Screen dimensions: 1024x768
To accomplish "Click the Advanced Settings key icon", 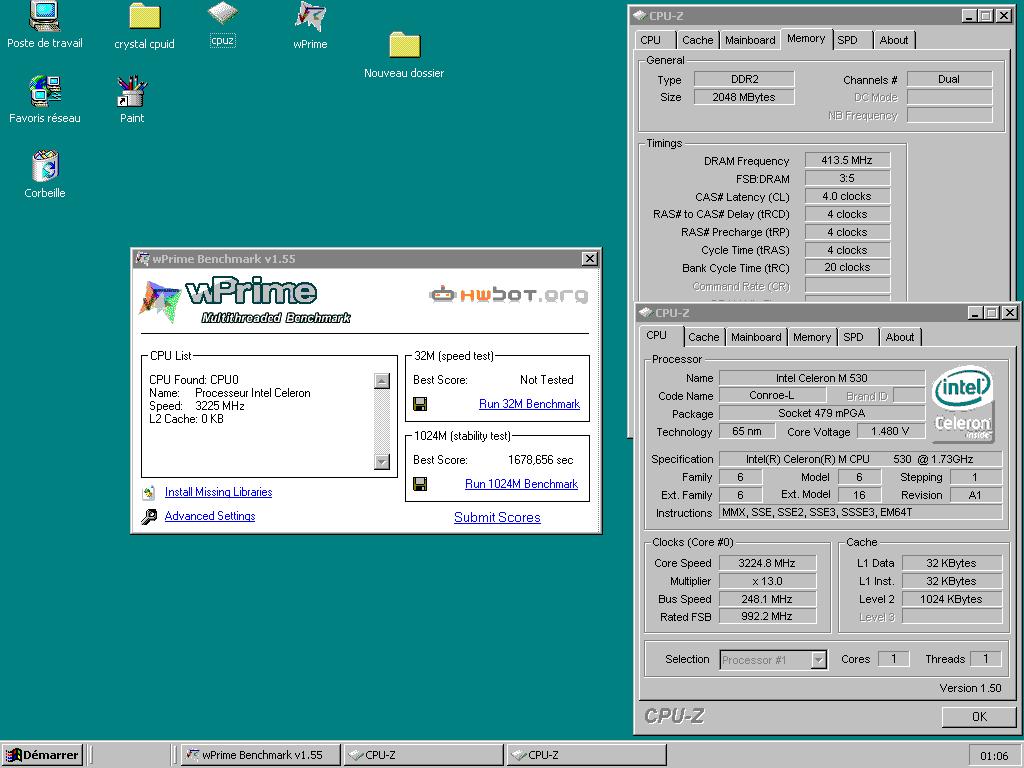I will point(149,517).
